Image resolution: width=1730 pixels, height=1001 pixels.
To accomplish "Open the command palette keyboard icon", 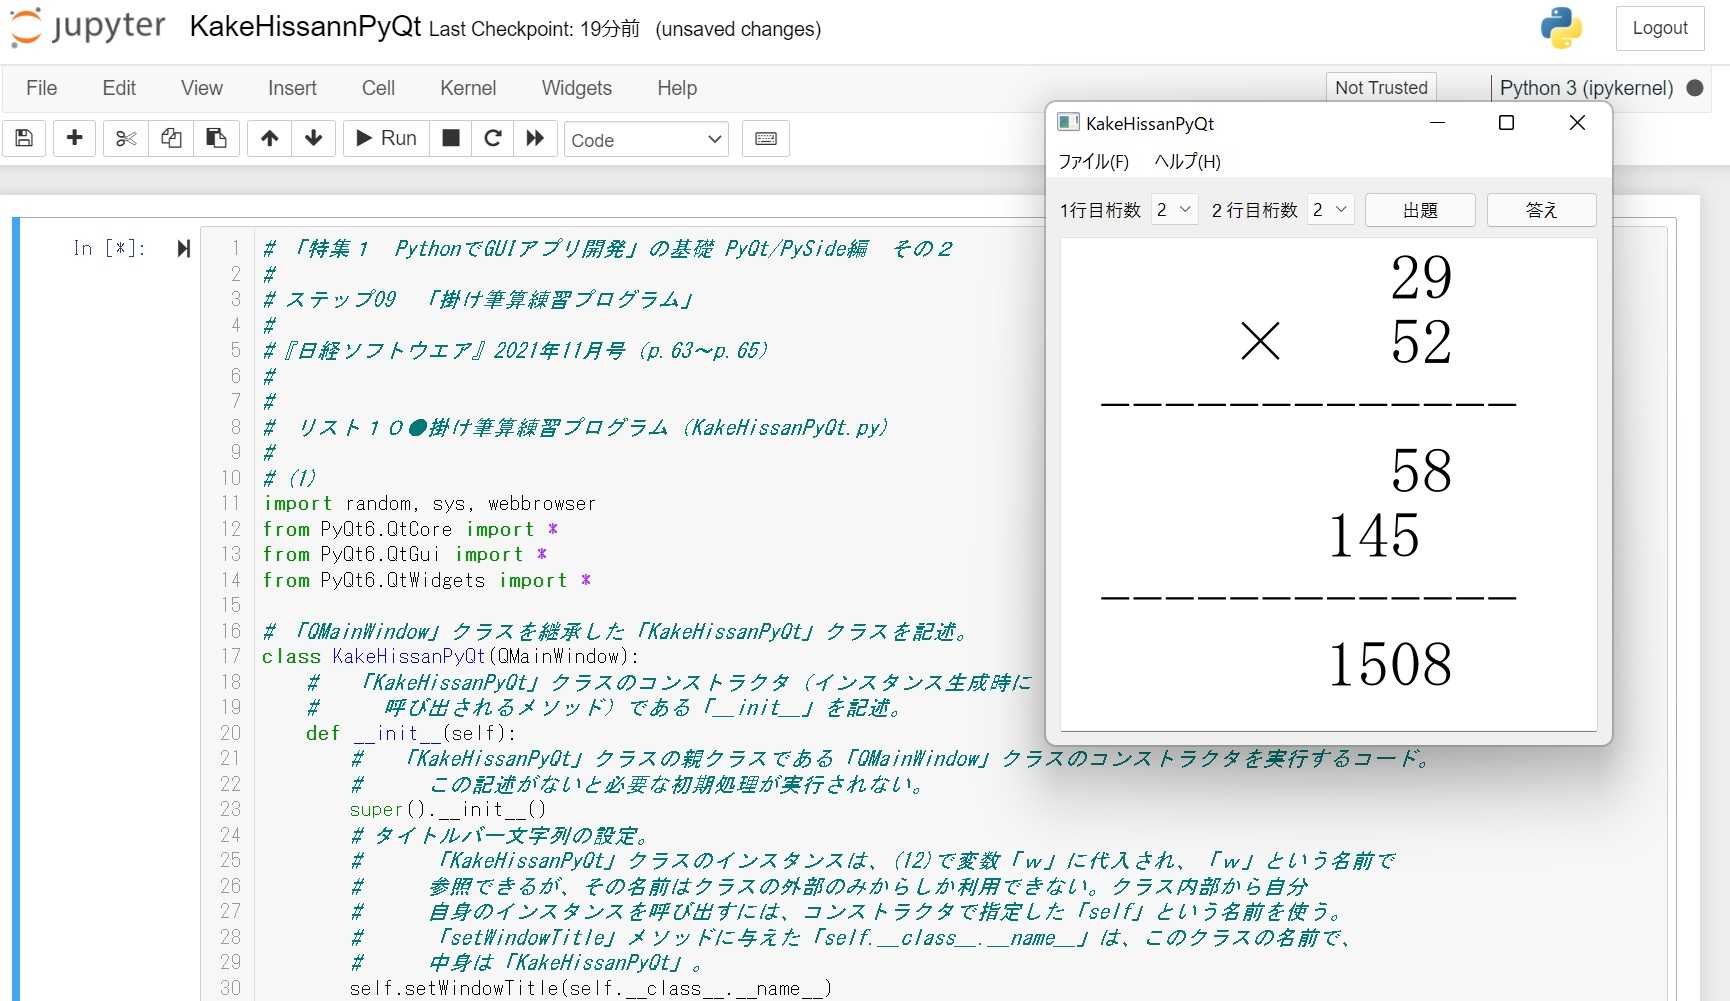I will coord(765,138).
